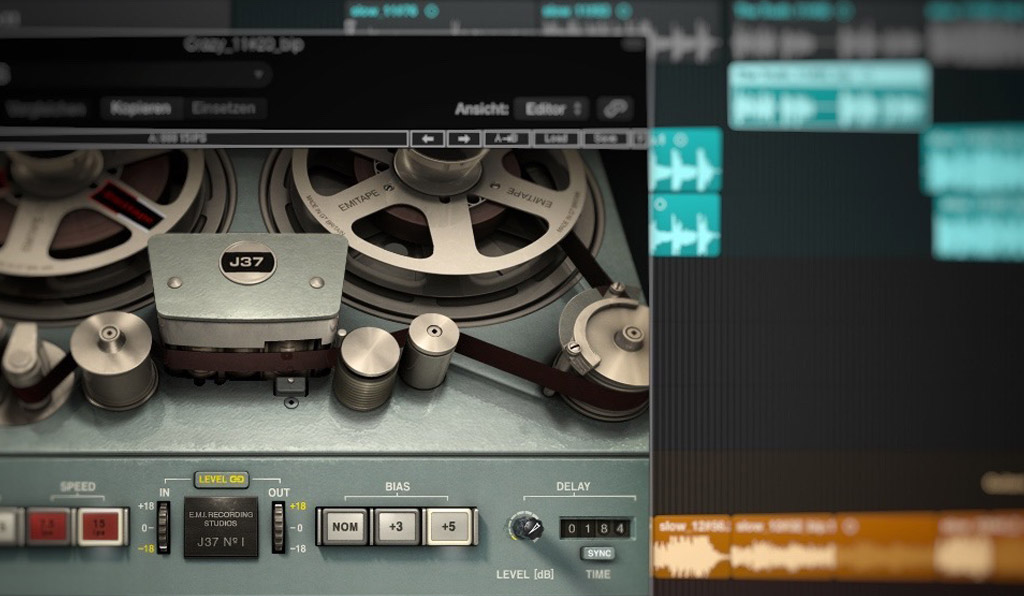The height and width of the screenshot is (596, 1024).
Task: Go to next preset with right arrow
Action: pos(464,138)
